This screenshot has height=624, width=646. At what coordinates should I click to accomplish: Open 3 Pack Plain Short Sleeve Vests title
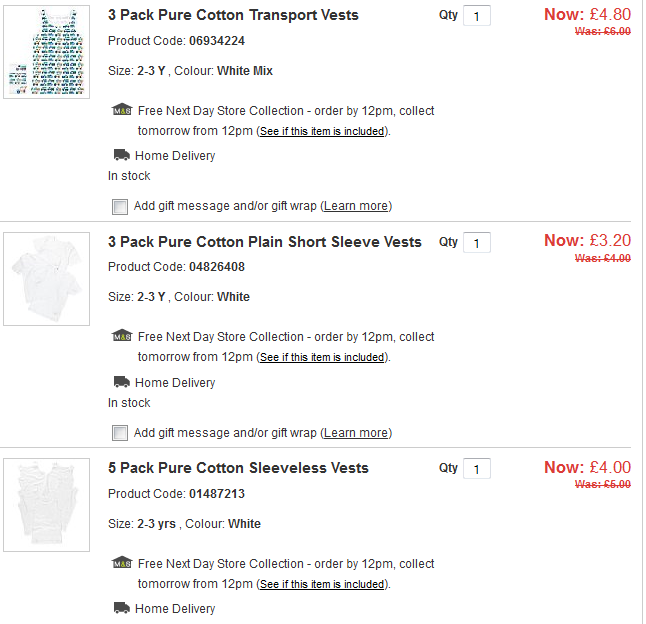tap(265, 242)
